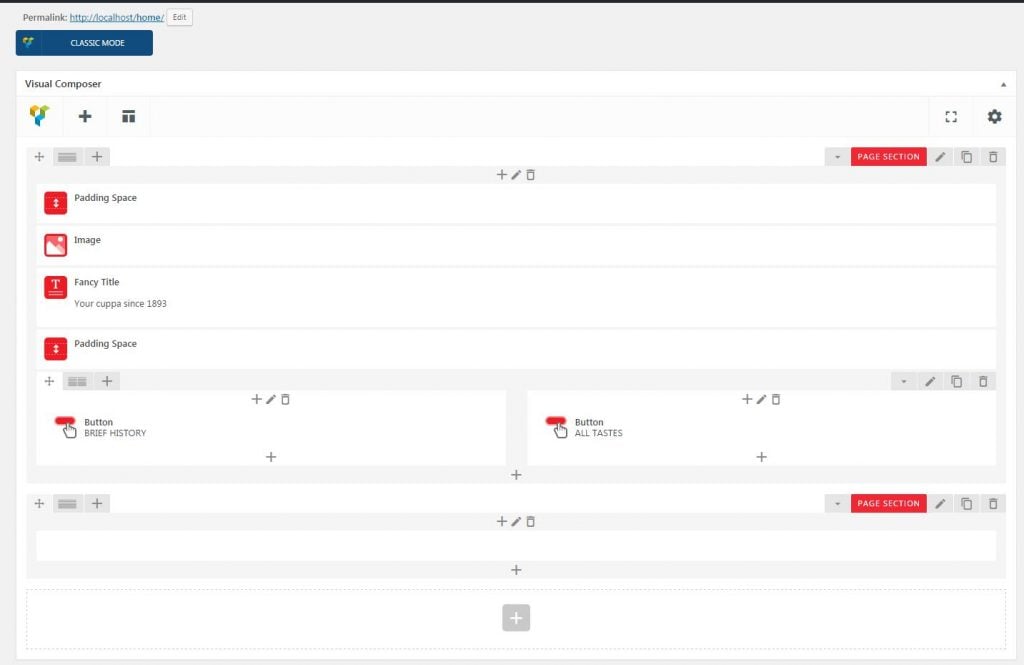Click large plus in empty dashed area

(x=516, y=618)
